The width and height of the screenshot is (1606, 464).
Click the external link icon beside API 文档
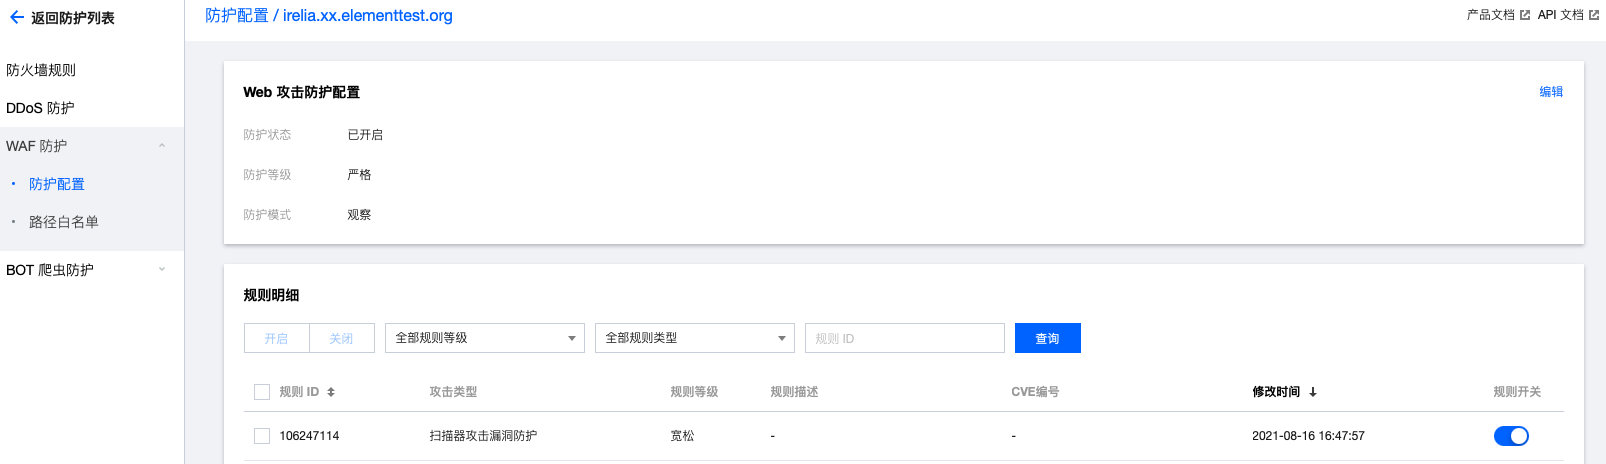[1594, 15]
